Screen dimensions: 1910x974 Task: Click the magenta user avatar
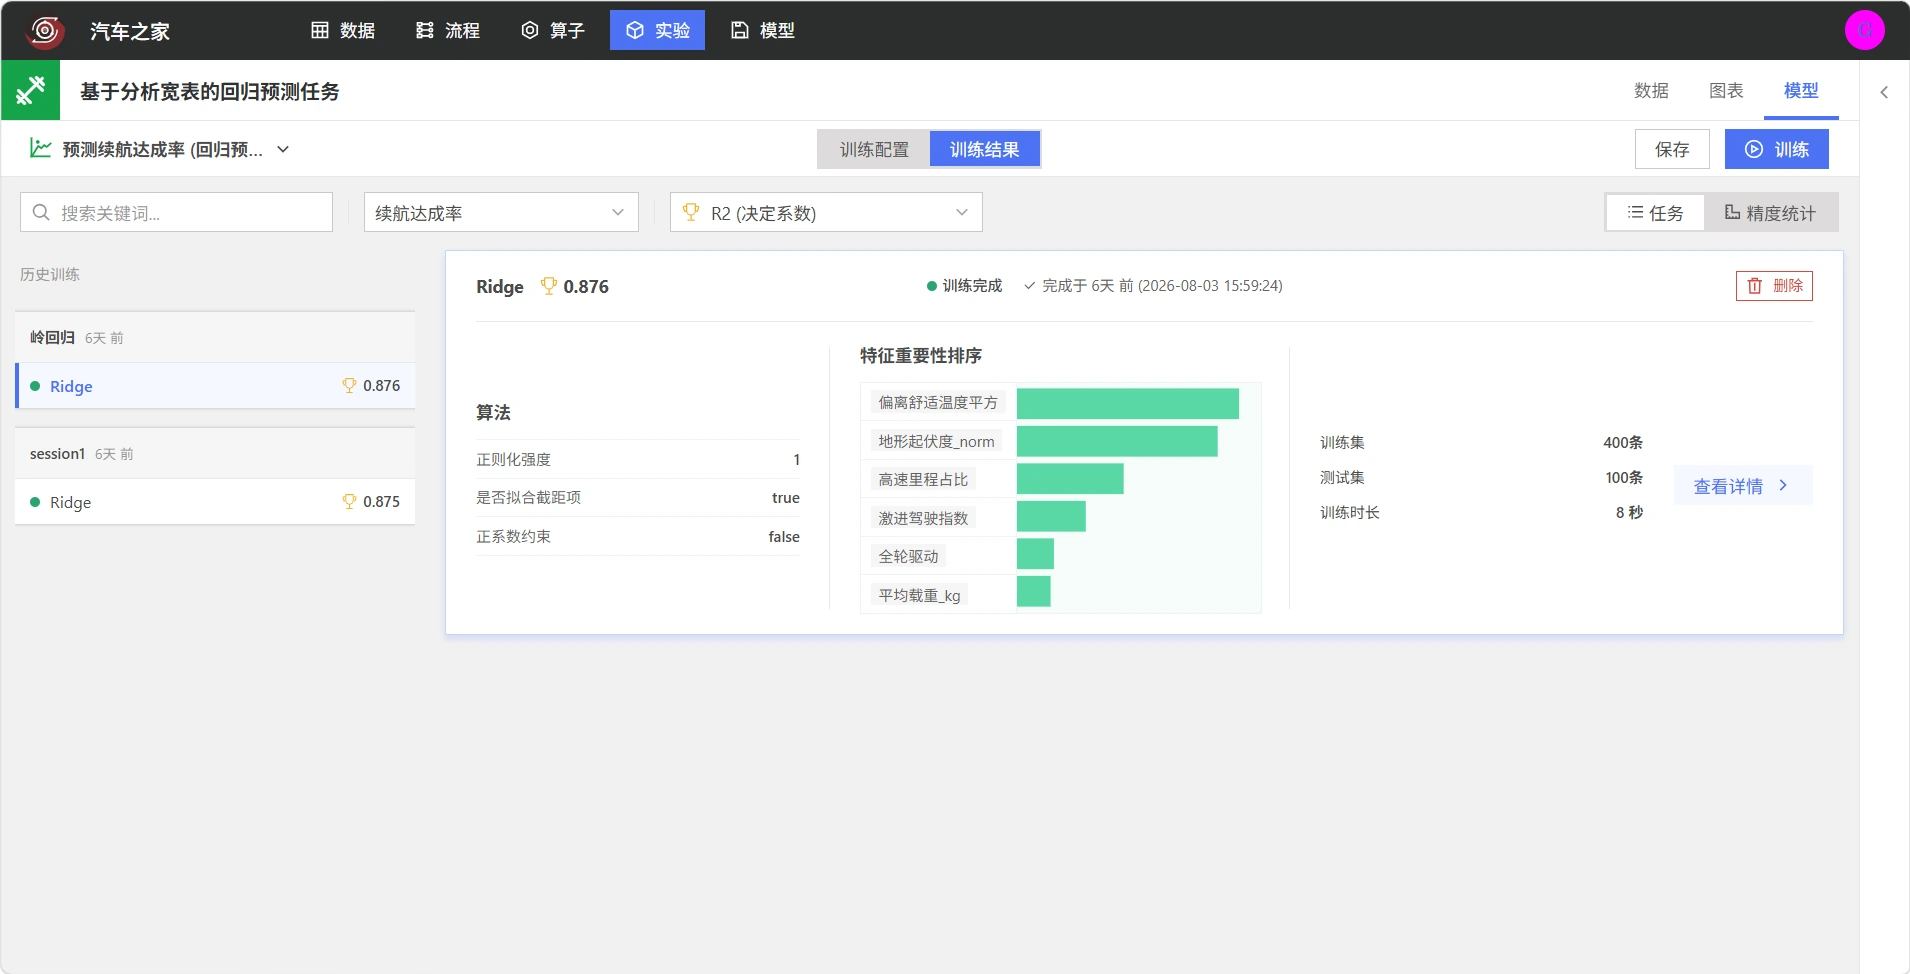(x=1864, y=30)
